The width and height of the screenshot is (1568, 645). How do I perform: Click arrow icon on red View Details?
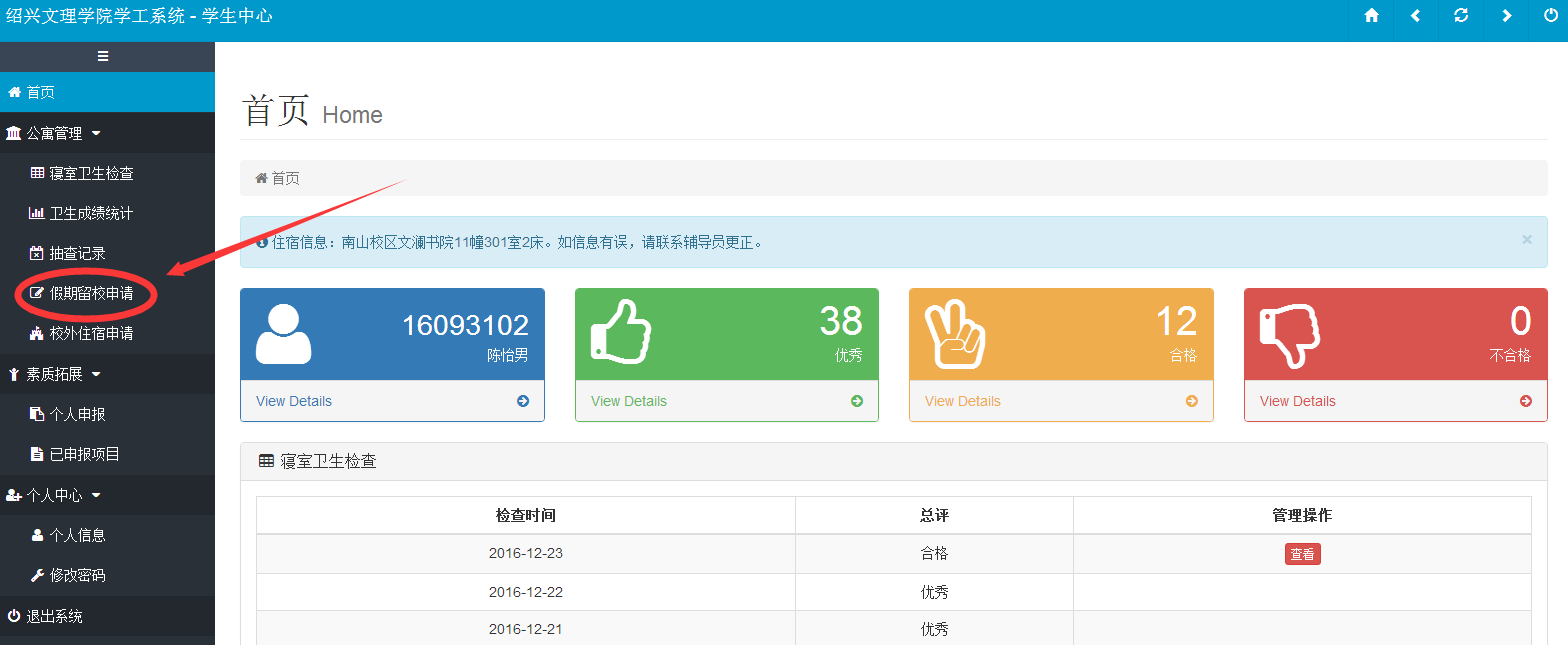coord(1526,401)
